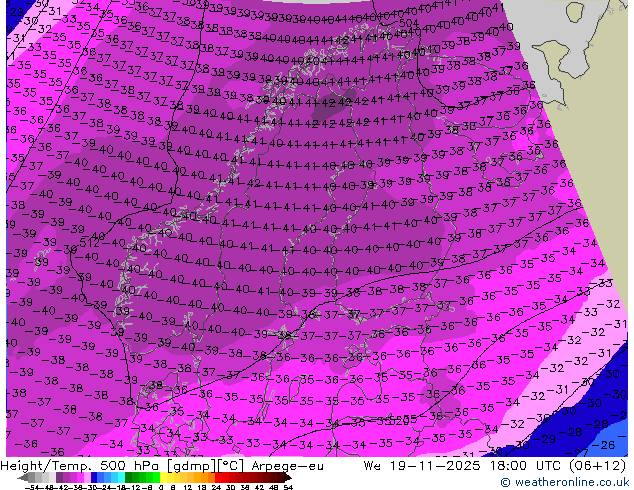Click the 512 height contour label
Viewport: 634px width, 490px height.
tap(90, 243)
